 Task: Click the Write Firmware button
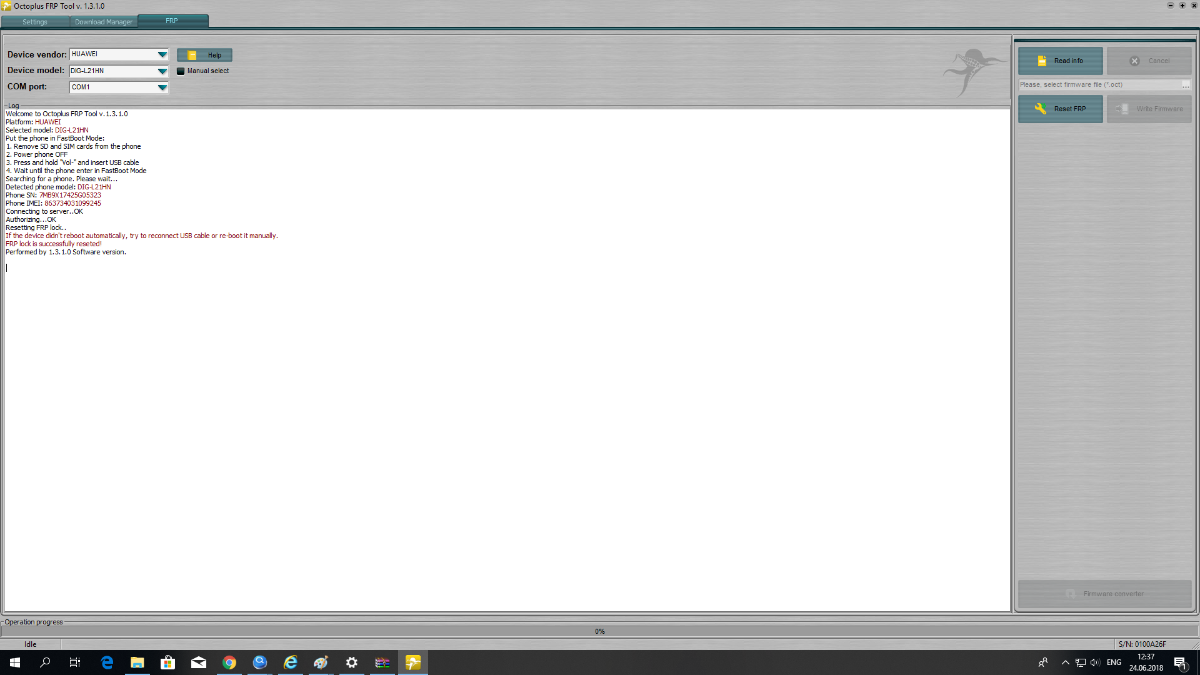pyautogui.click(x=1149, y=109)
